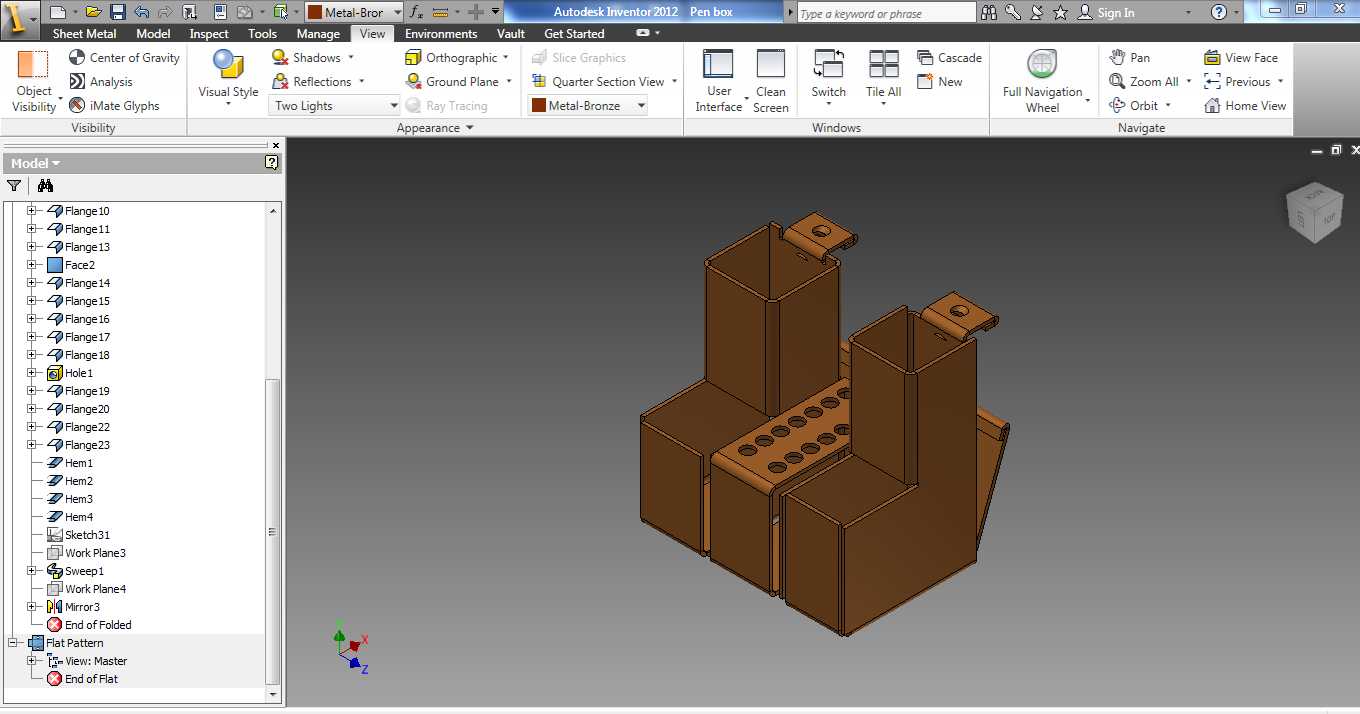Expand the Mirror3 tree node
This screenshot has width=1360, height=714.
coord(31,607)
